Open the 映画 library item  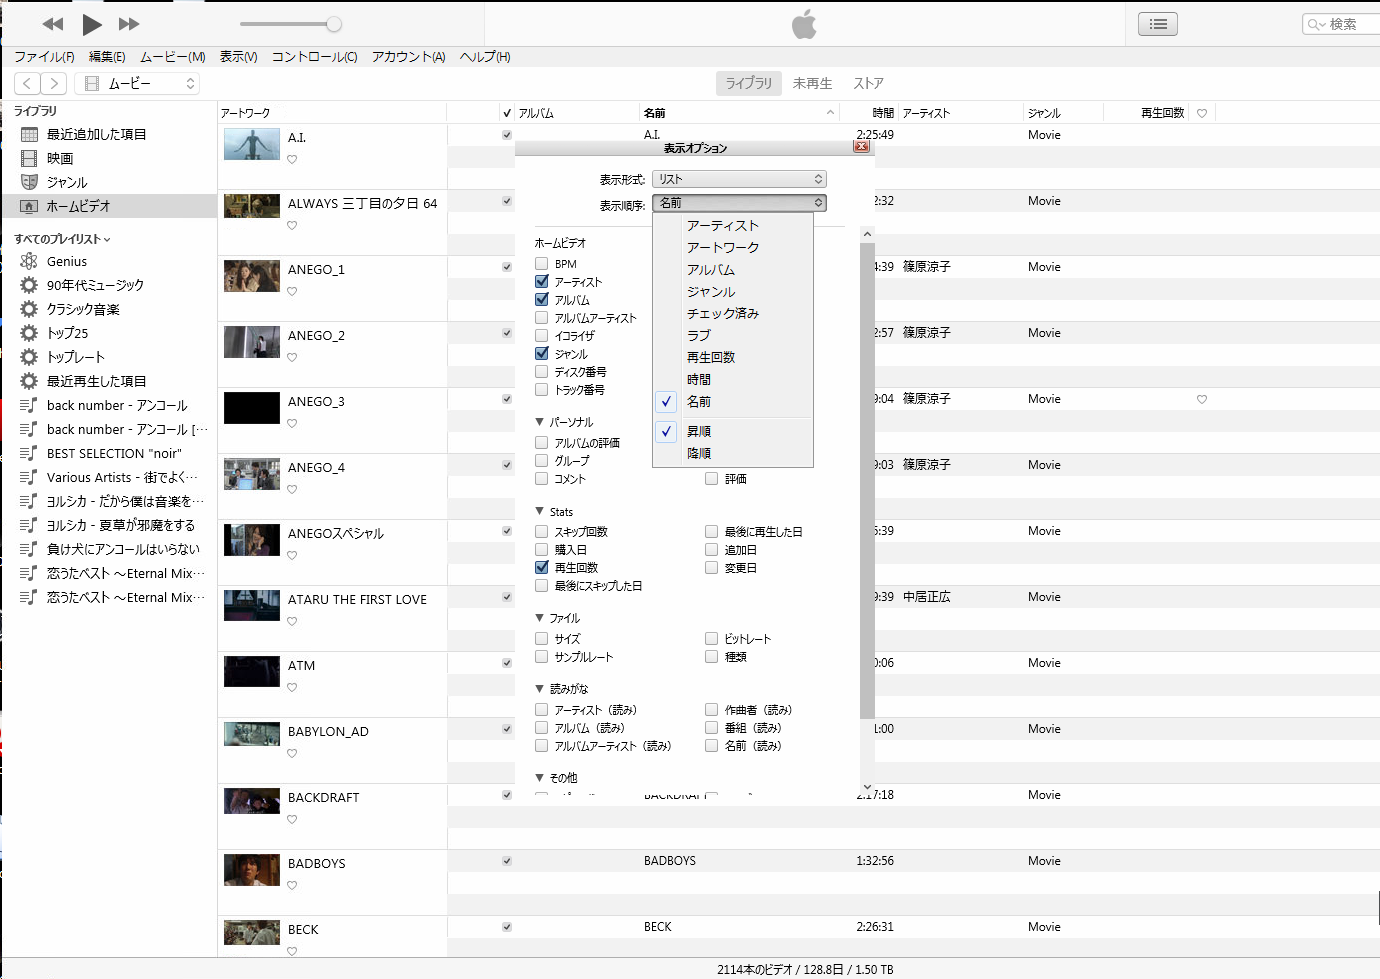(60, 158)
